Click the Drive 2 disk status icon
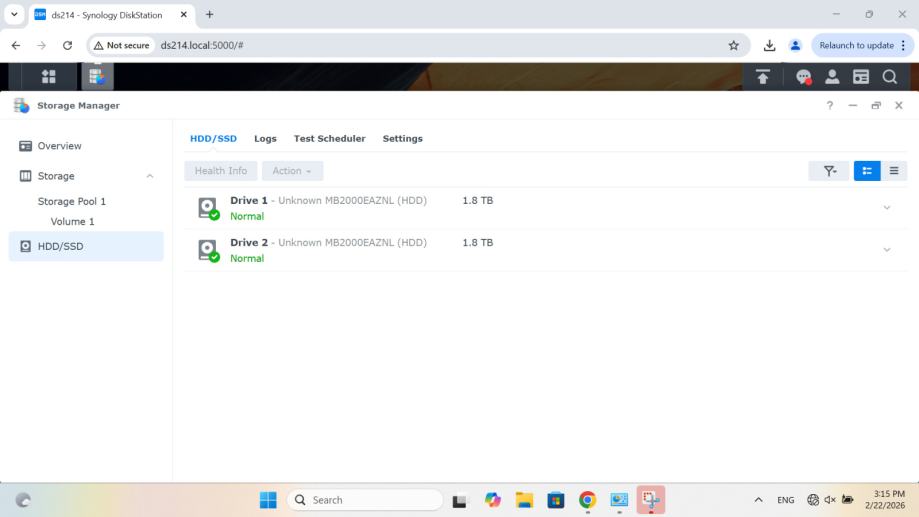Image resolution: width=919 pixels, height=517 pixels. pos(208,250)
